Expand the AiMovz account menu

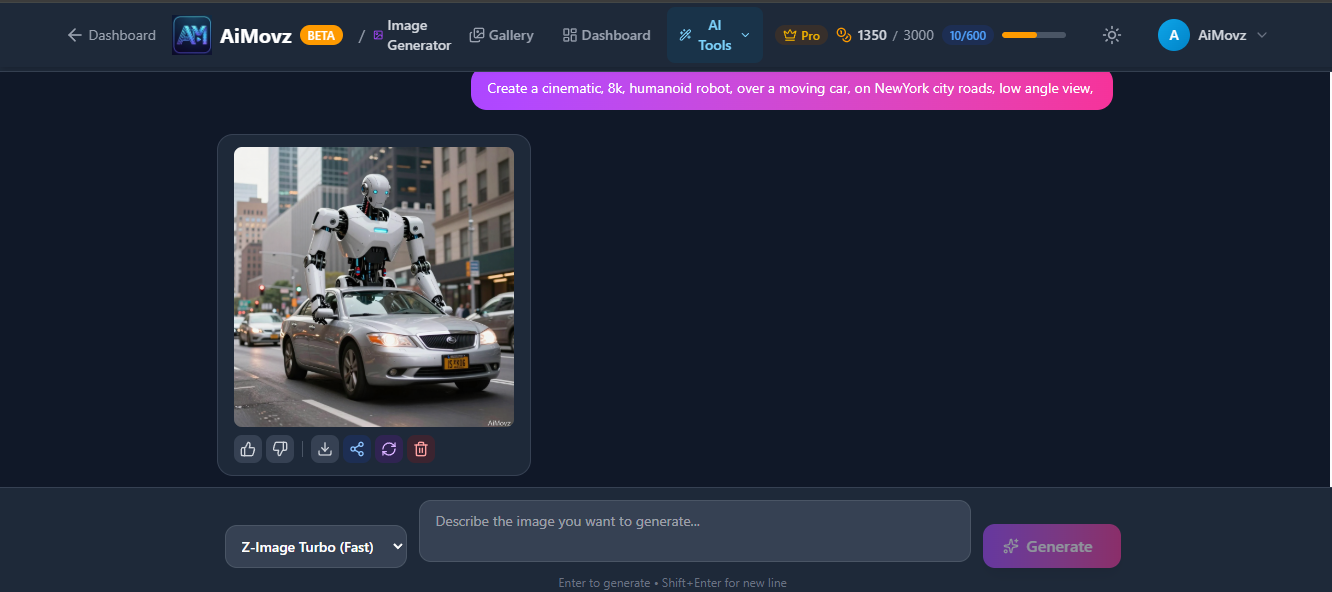(1213, 34)
